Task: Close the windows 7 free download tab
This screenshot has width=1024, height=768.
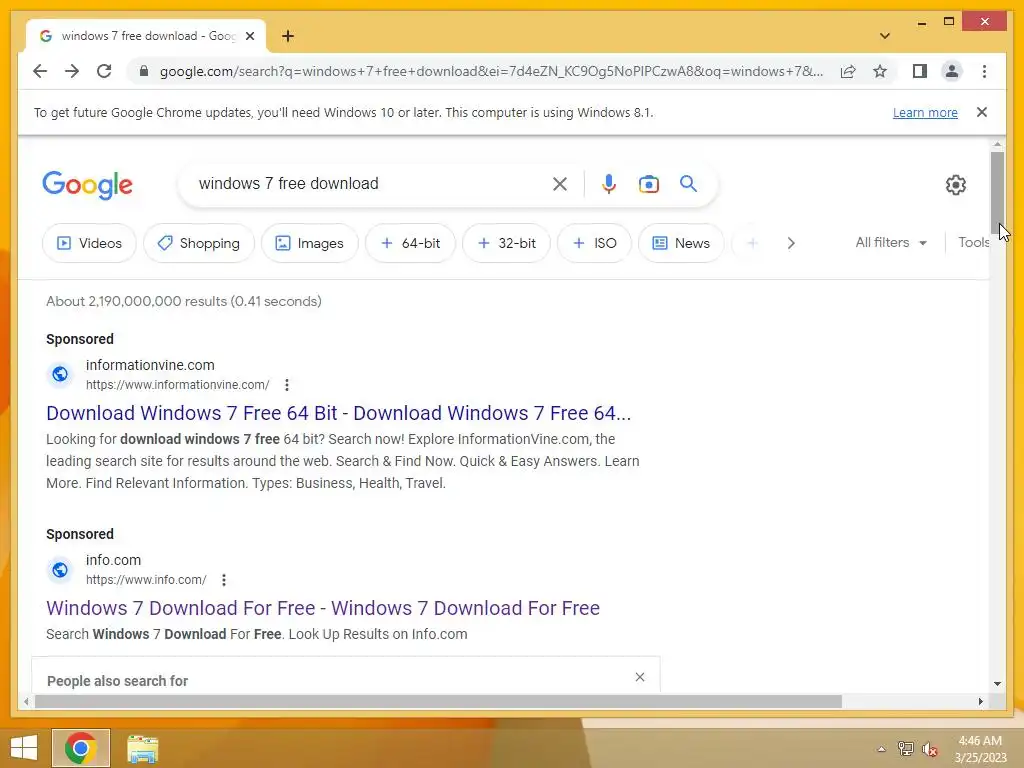Action: (x=249, y=36)
